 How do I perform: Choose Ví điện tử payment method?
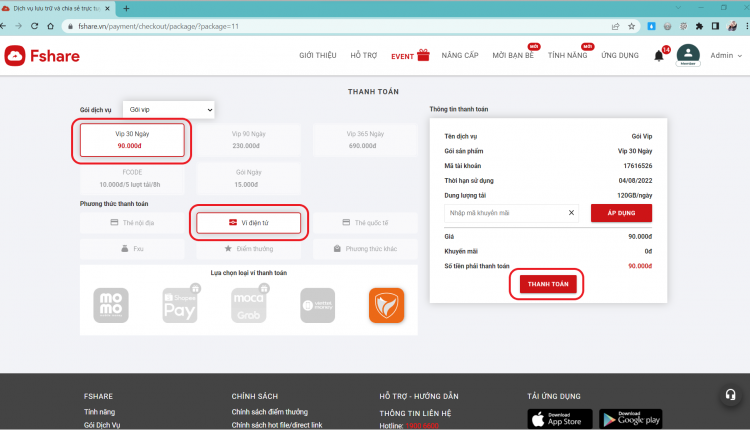point(248,222)
